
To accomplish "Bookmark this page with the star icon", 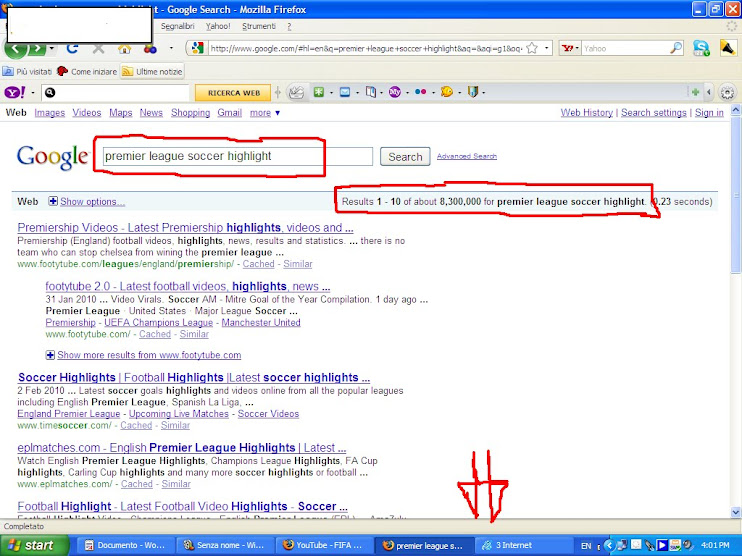I will pyautogui.click(x=532, y=48).
